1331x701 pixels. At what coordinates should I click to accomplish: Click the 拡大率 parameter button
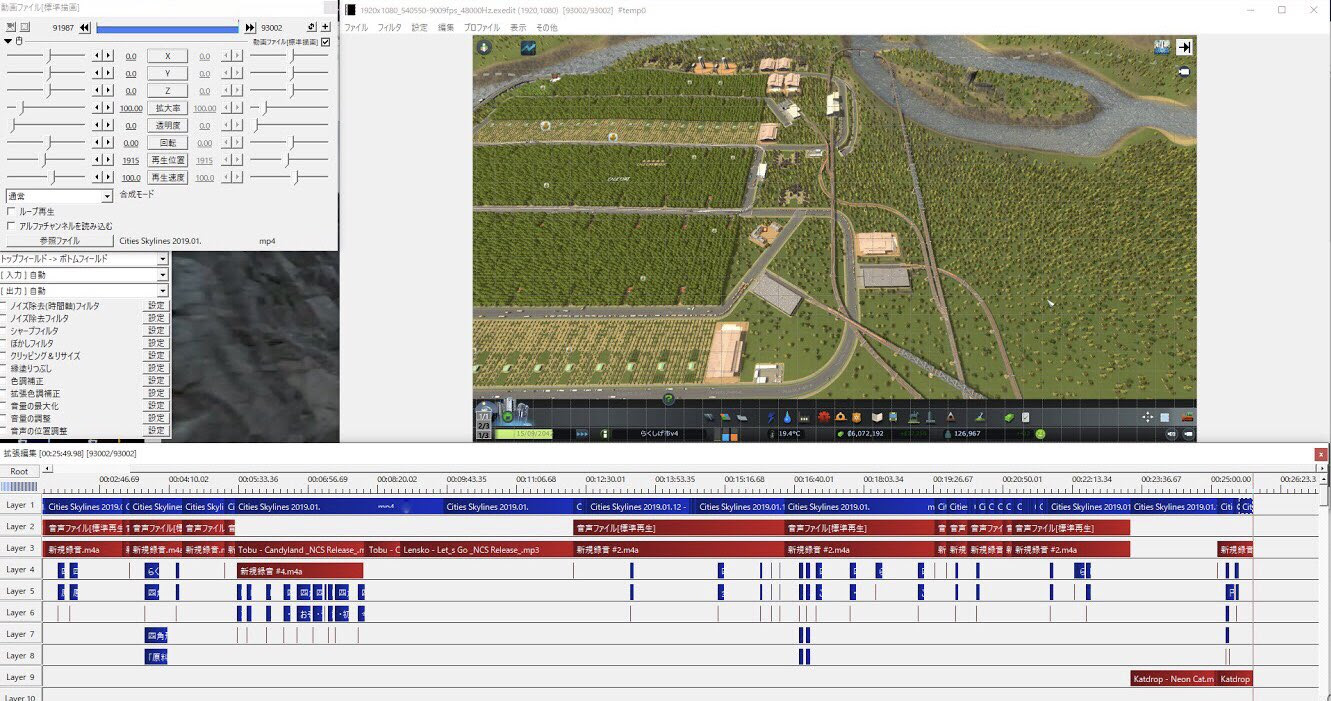(x=167, y=108)
